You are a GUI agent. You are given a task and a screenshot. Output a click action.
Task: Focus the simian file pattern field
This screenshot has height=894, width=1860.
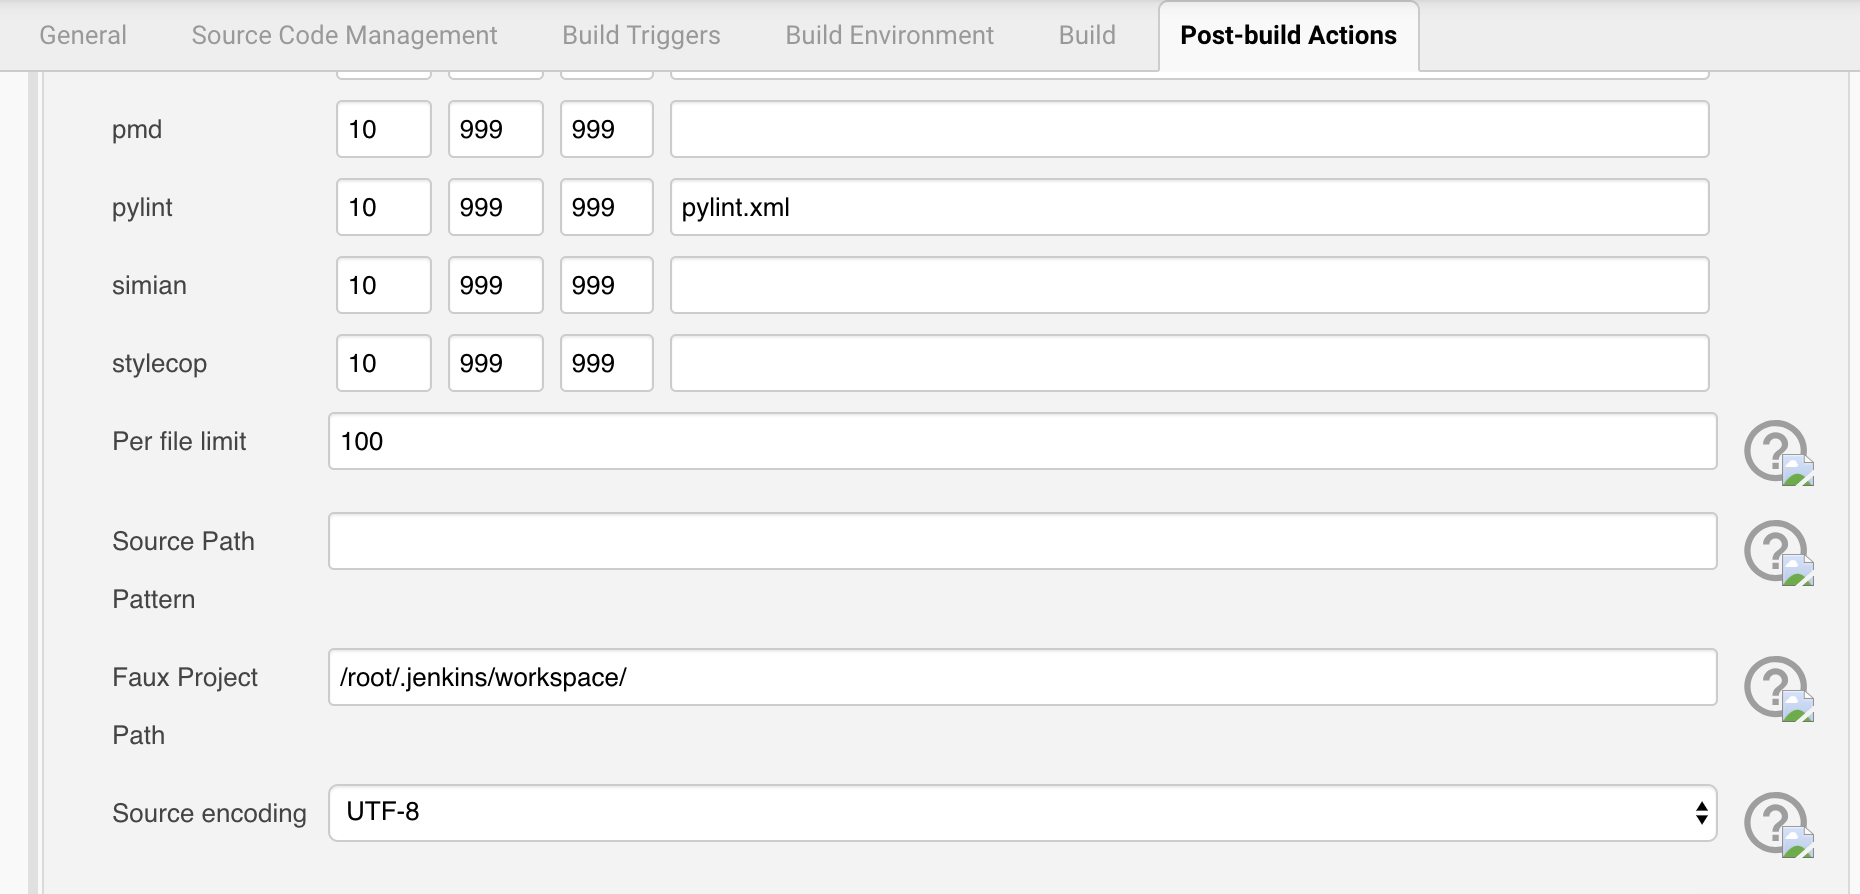[1189, 285]
